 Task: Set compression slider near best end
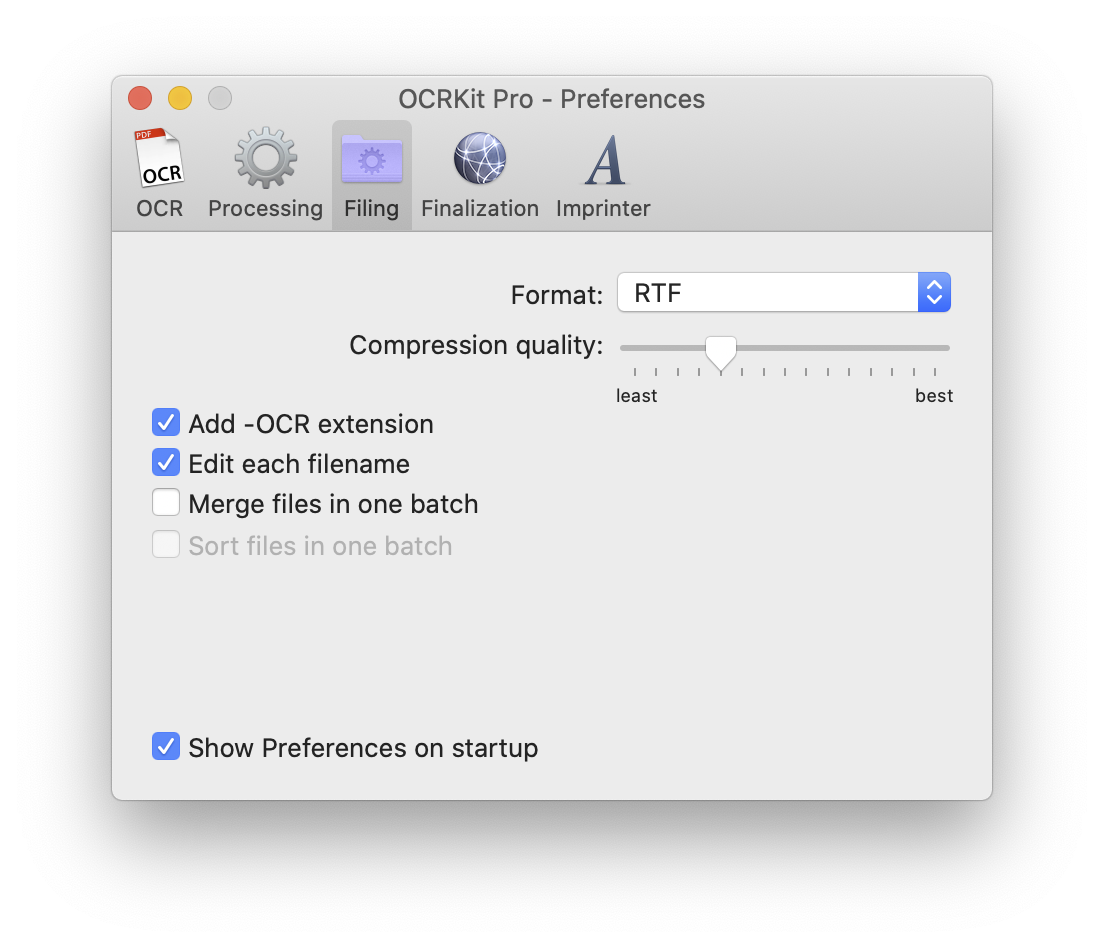[934, 348]
